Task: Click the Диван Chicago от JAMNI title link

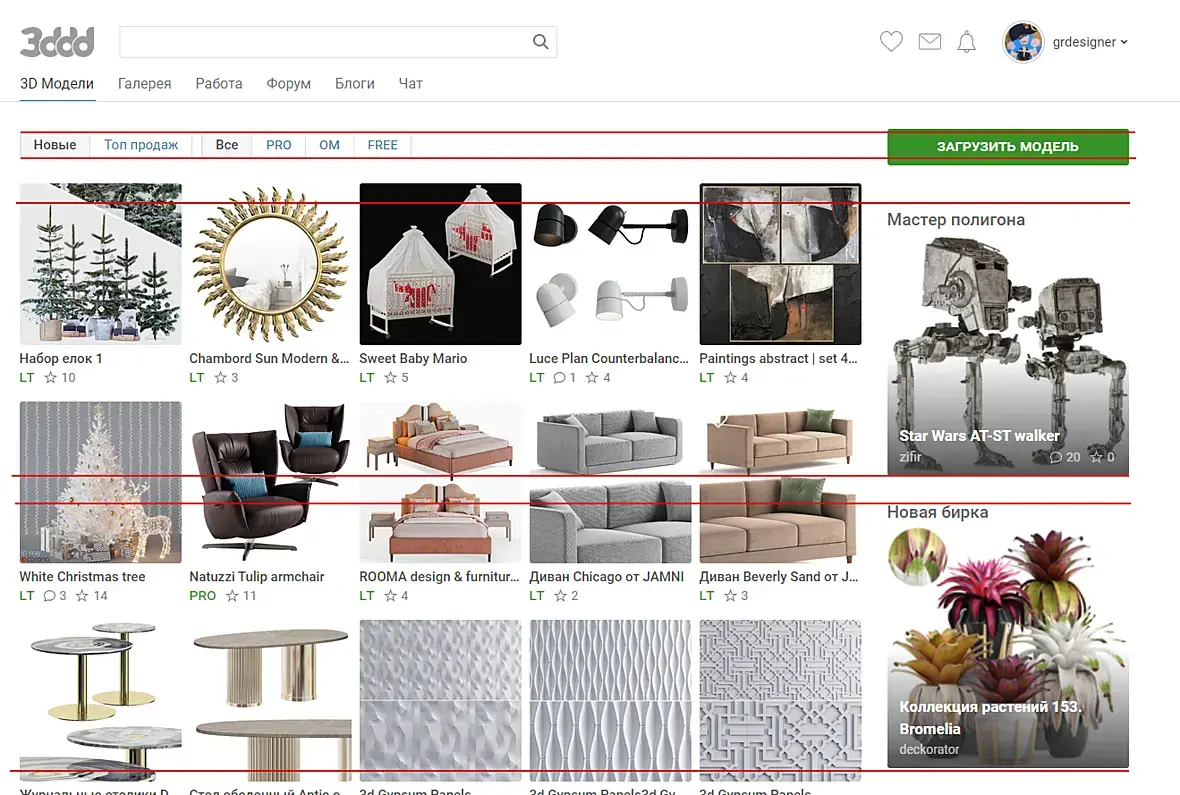Action: coord(607,577)
